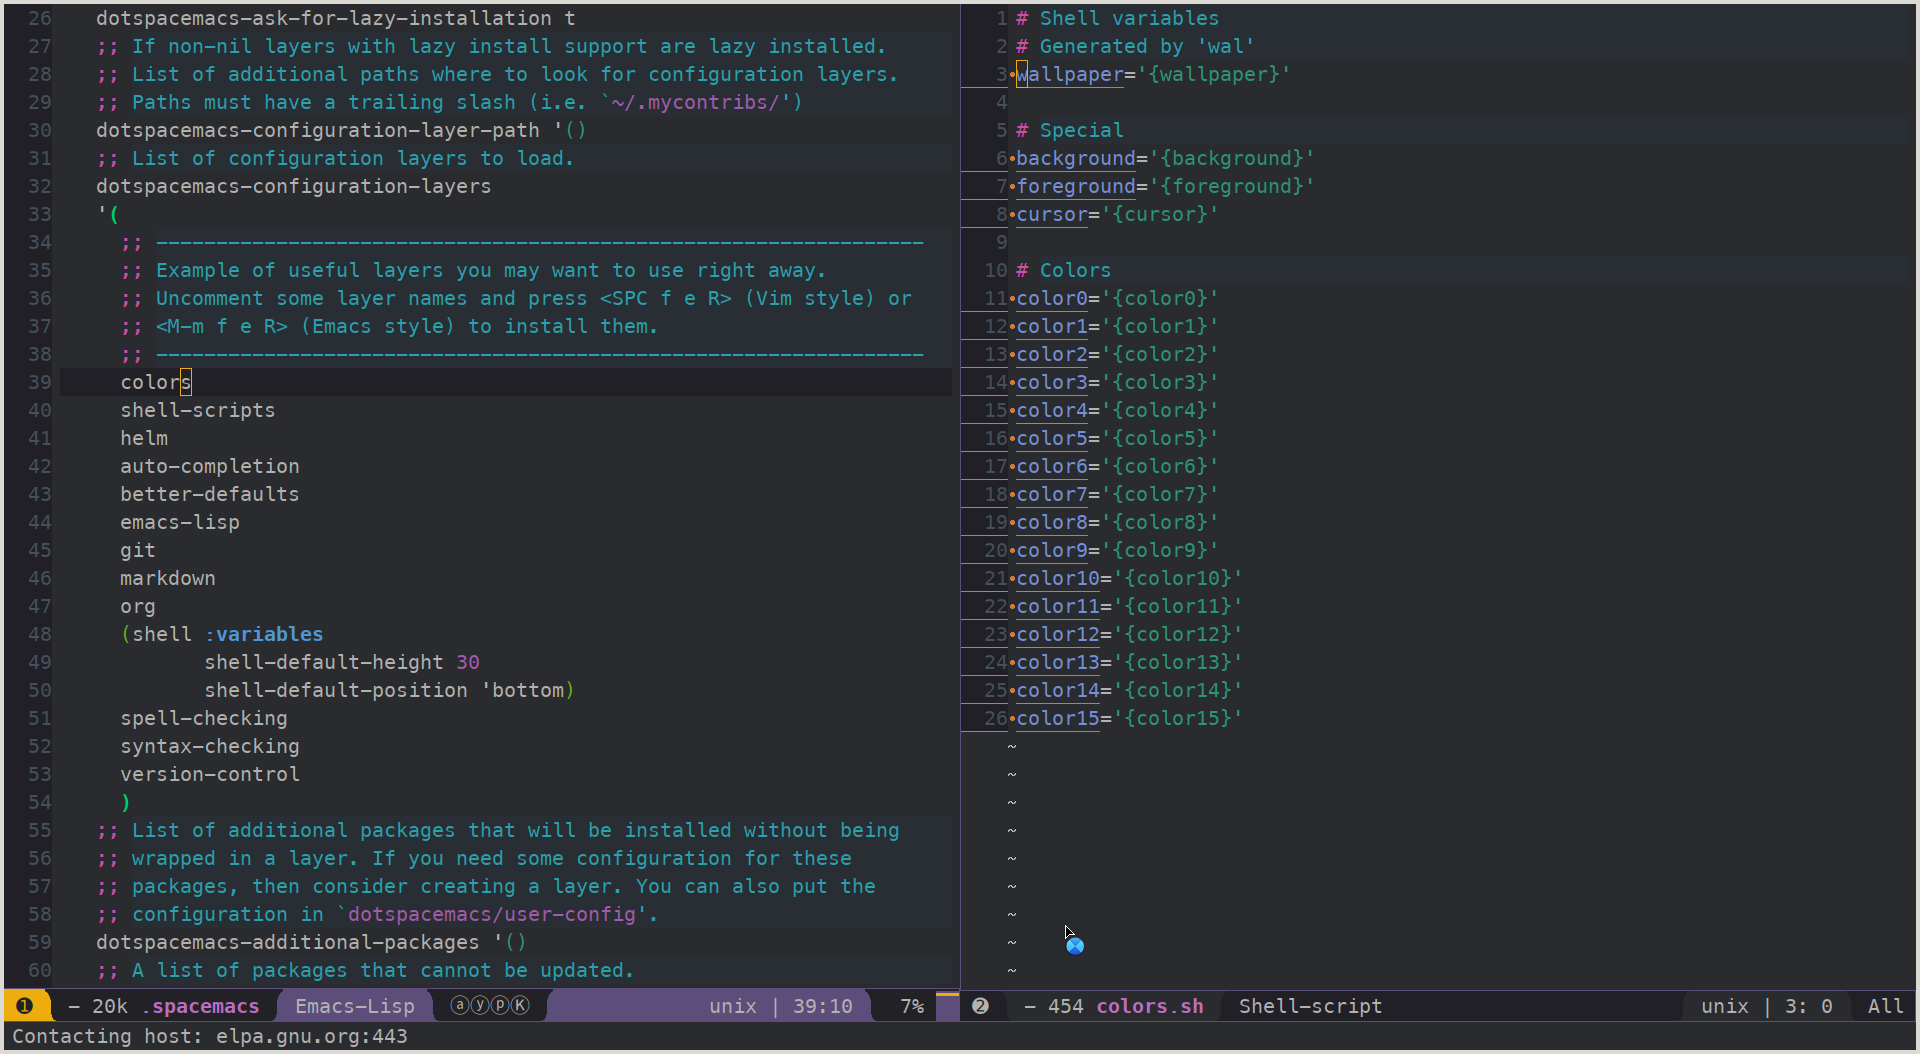Click line number 39 in left gutter
This screenshot has height=1054, width=1920.
(40, 382)
